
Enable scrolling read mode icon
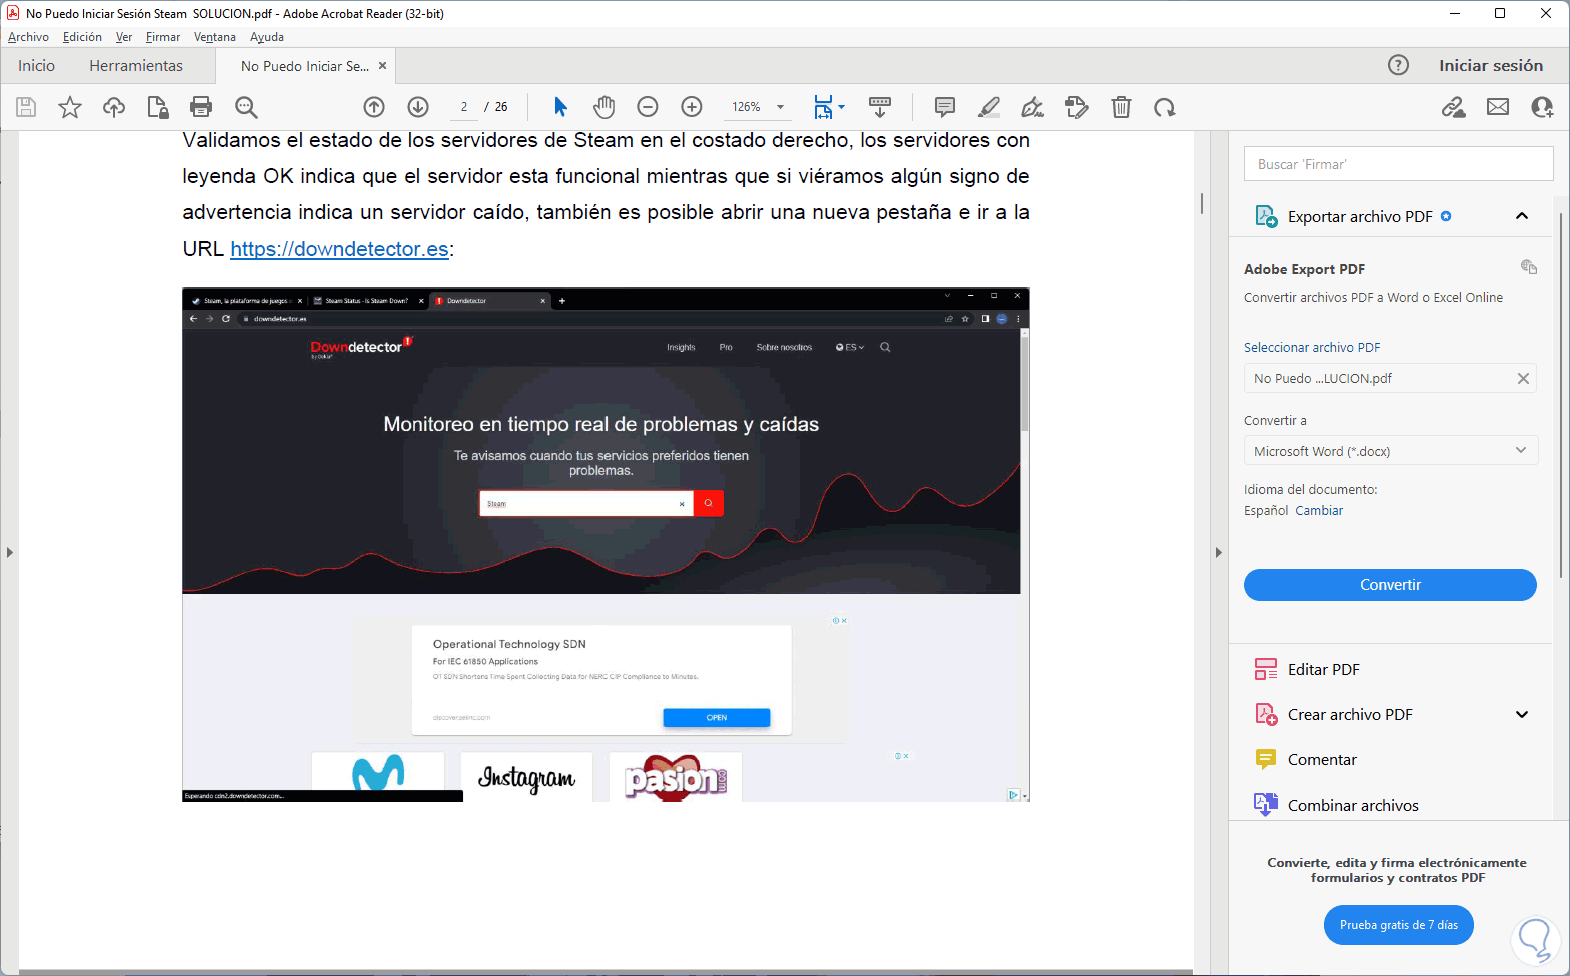pos(880,107)
